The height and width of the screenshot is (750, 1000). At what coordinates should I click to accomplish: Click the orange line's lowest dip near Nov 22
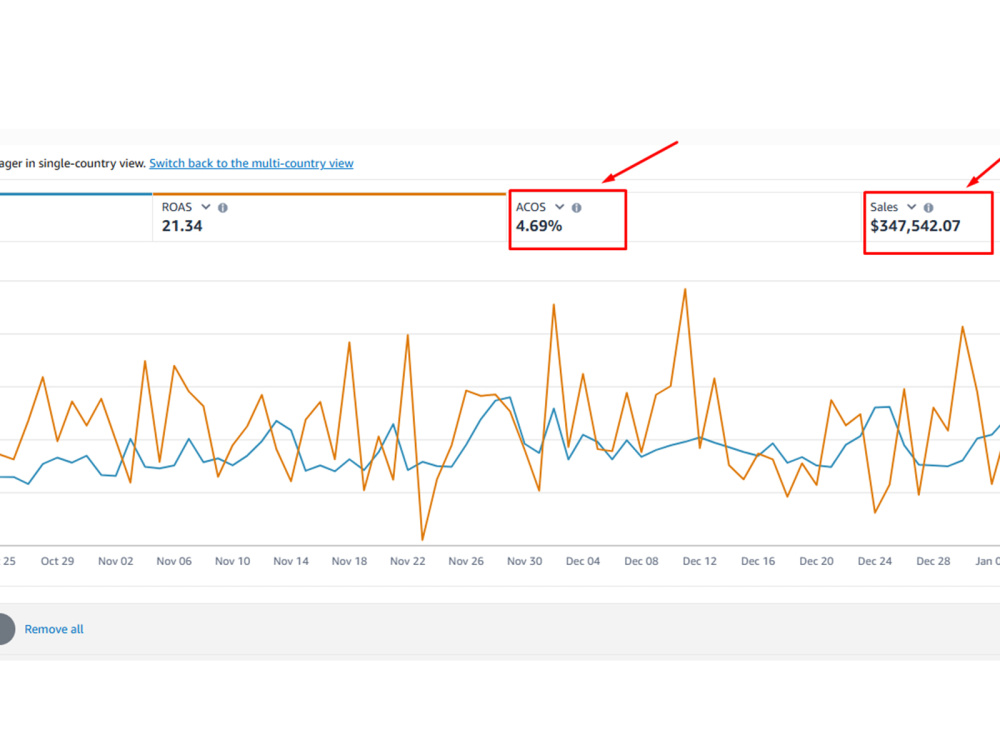pos(422,539)
